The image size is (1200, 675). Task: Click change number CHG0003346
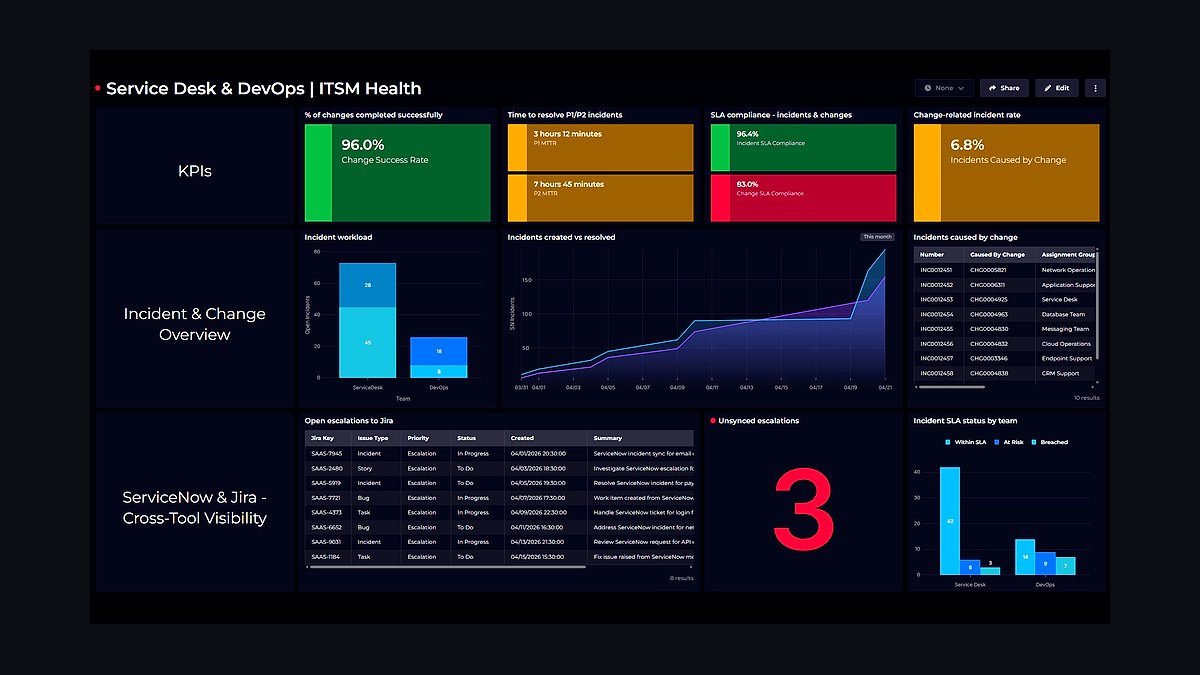[x=989, y=358]
